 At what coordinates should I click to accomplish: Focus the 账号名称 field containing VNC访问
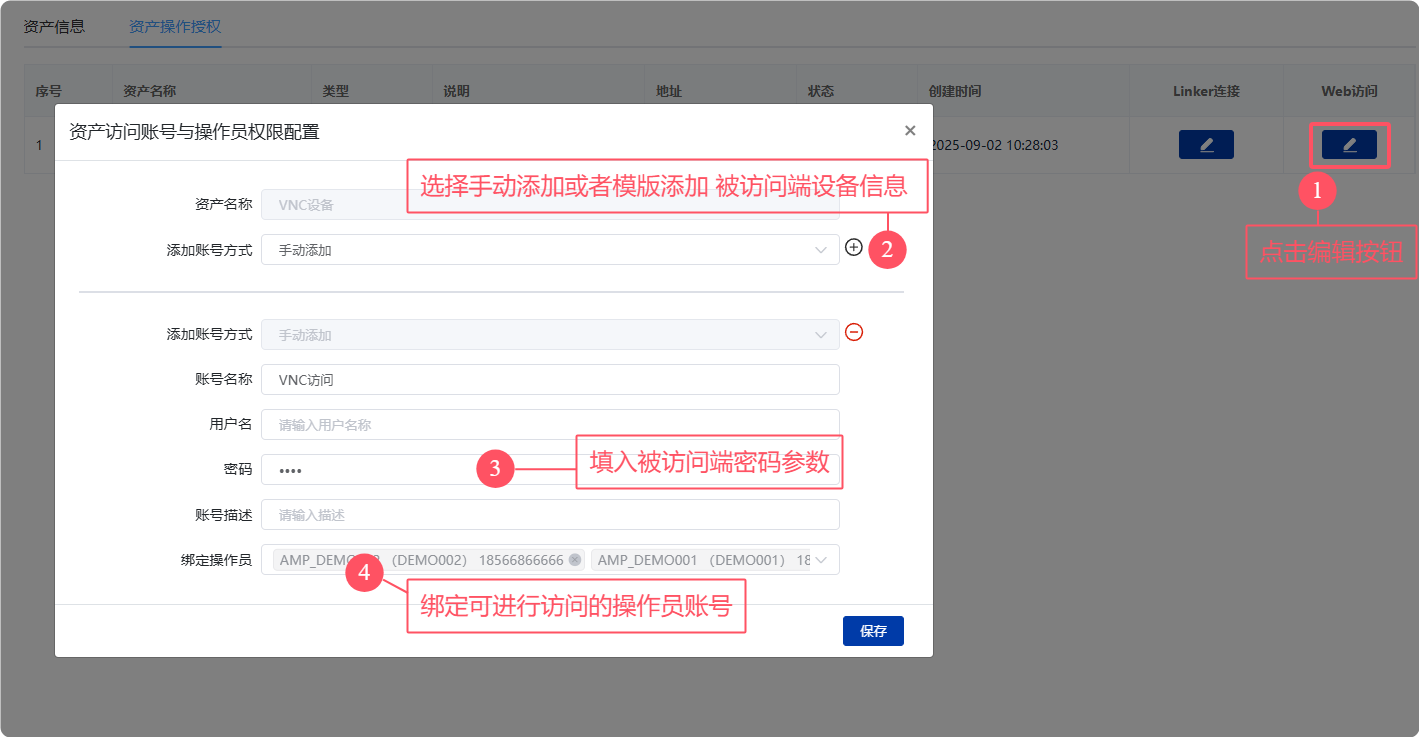tap(549, 380)
